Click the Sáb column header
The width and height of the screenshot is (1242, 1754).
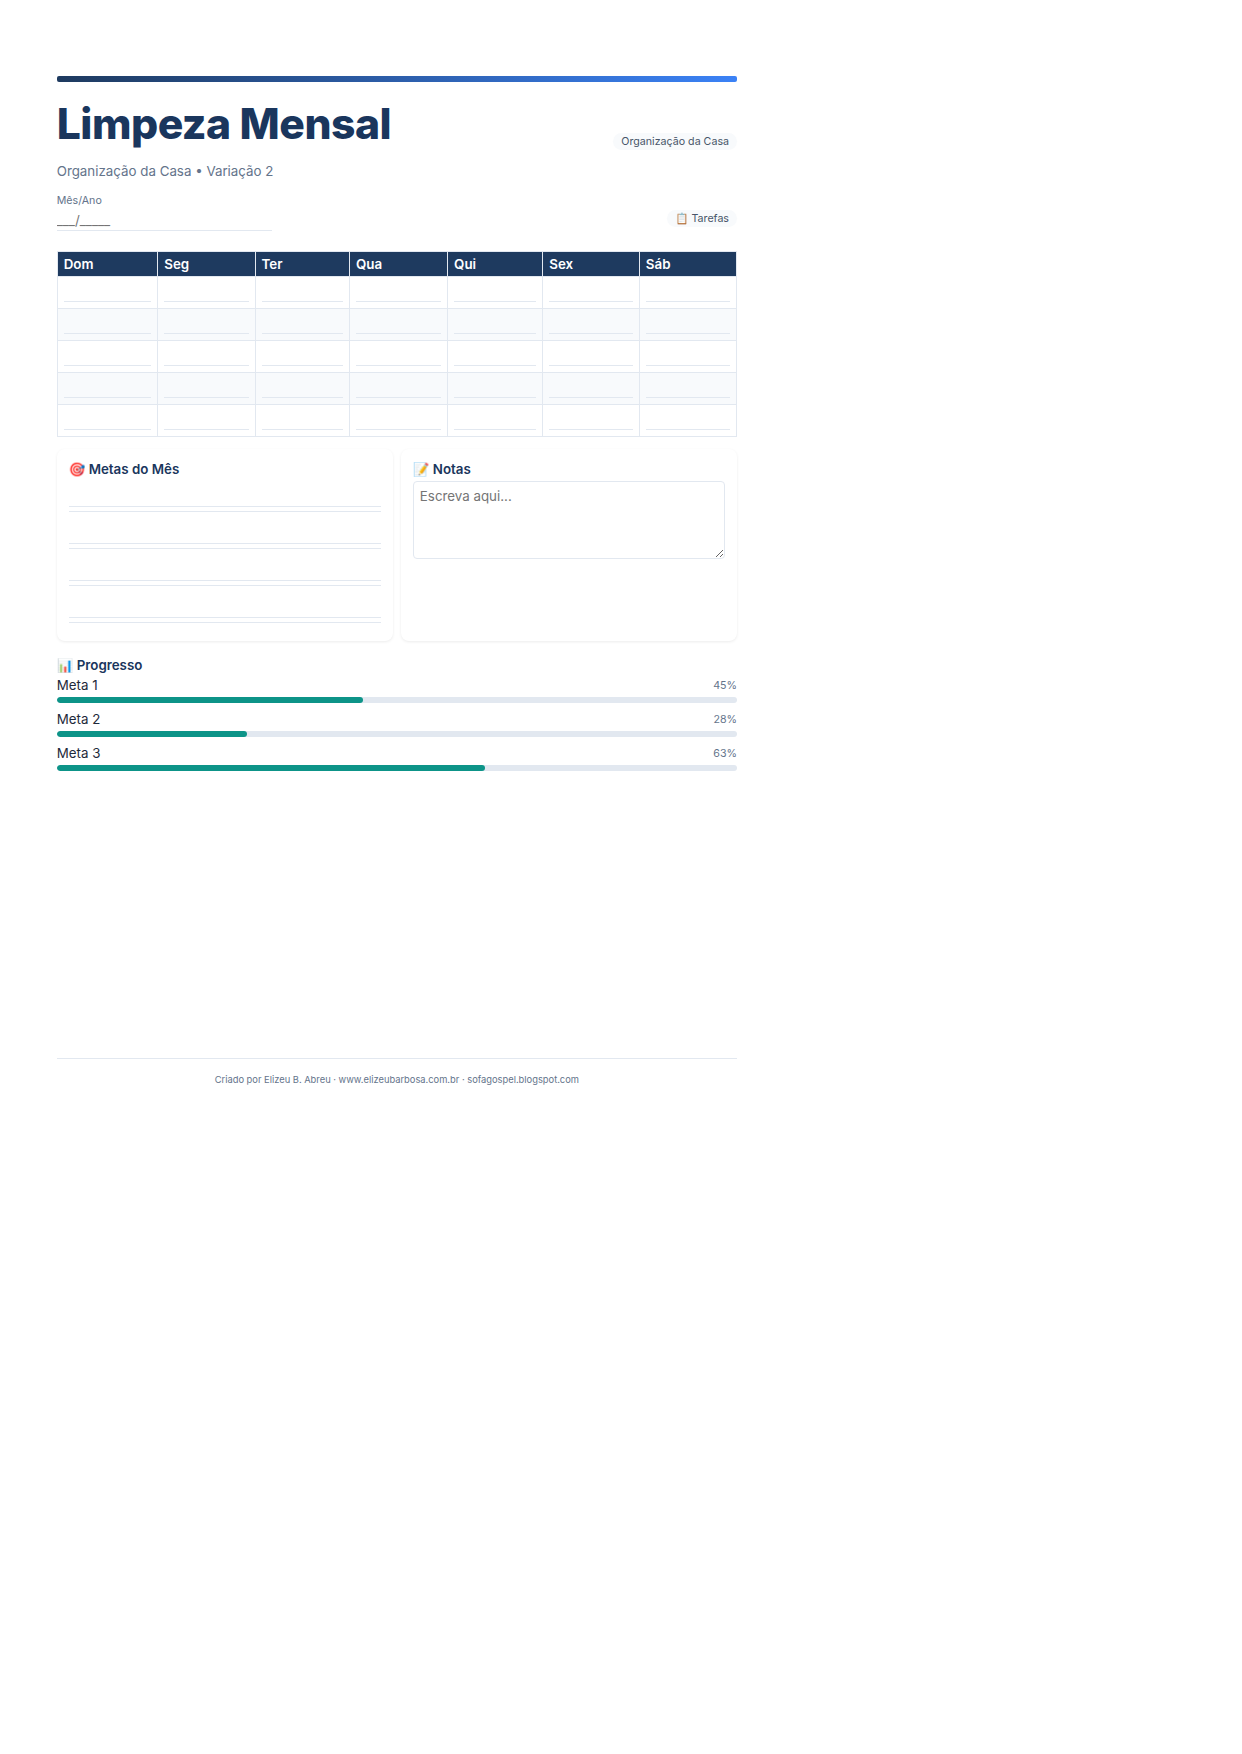[688, 264]
